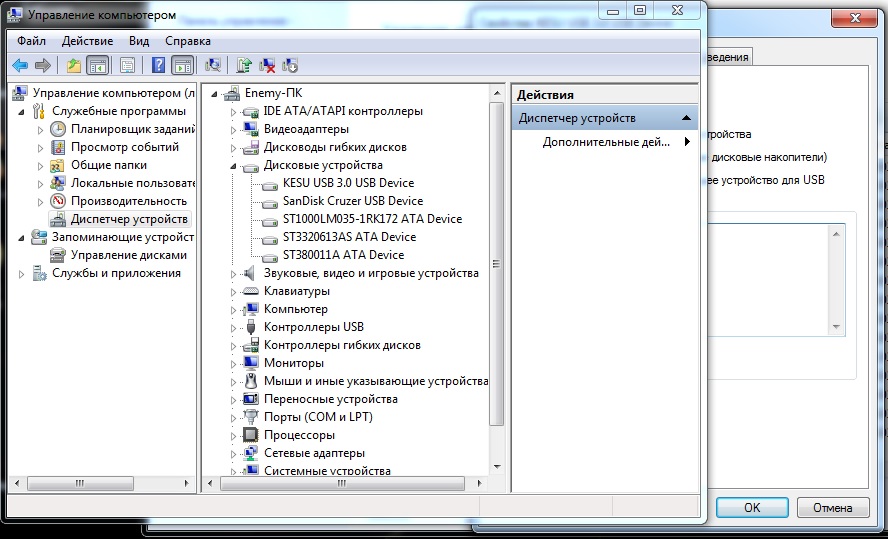The height and width of the screenshot is (539, 888).
Task: Expand the Видеоадаптеры category
Action: [233, 130]
